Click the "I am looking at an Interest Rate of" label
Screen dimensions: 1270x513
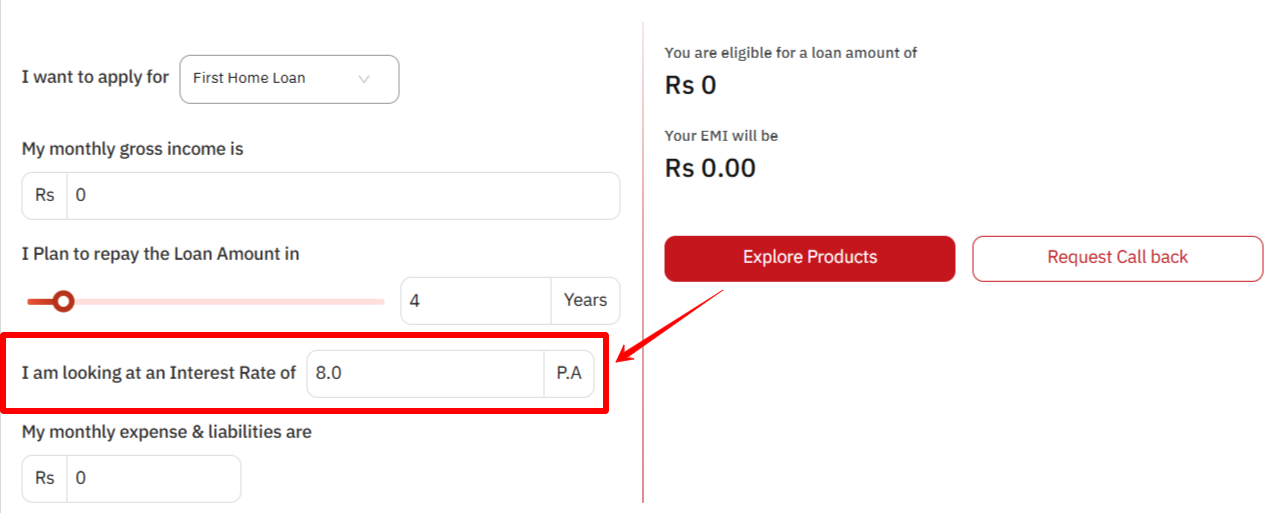pyautogui.click(x=159, y=373)
